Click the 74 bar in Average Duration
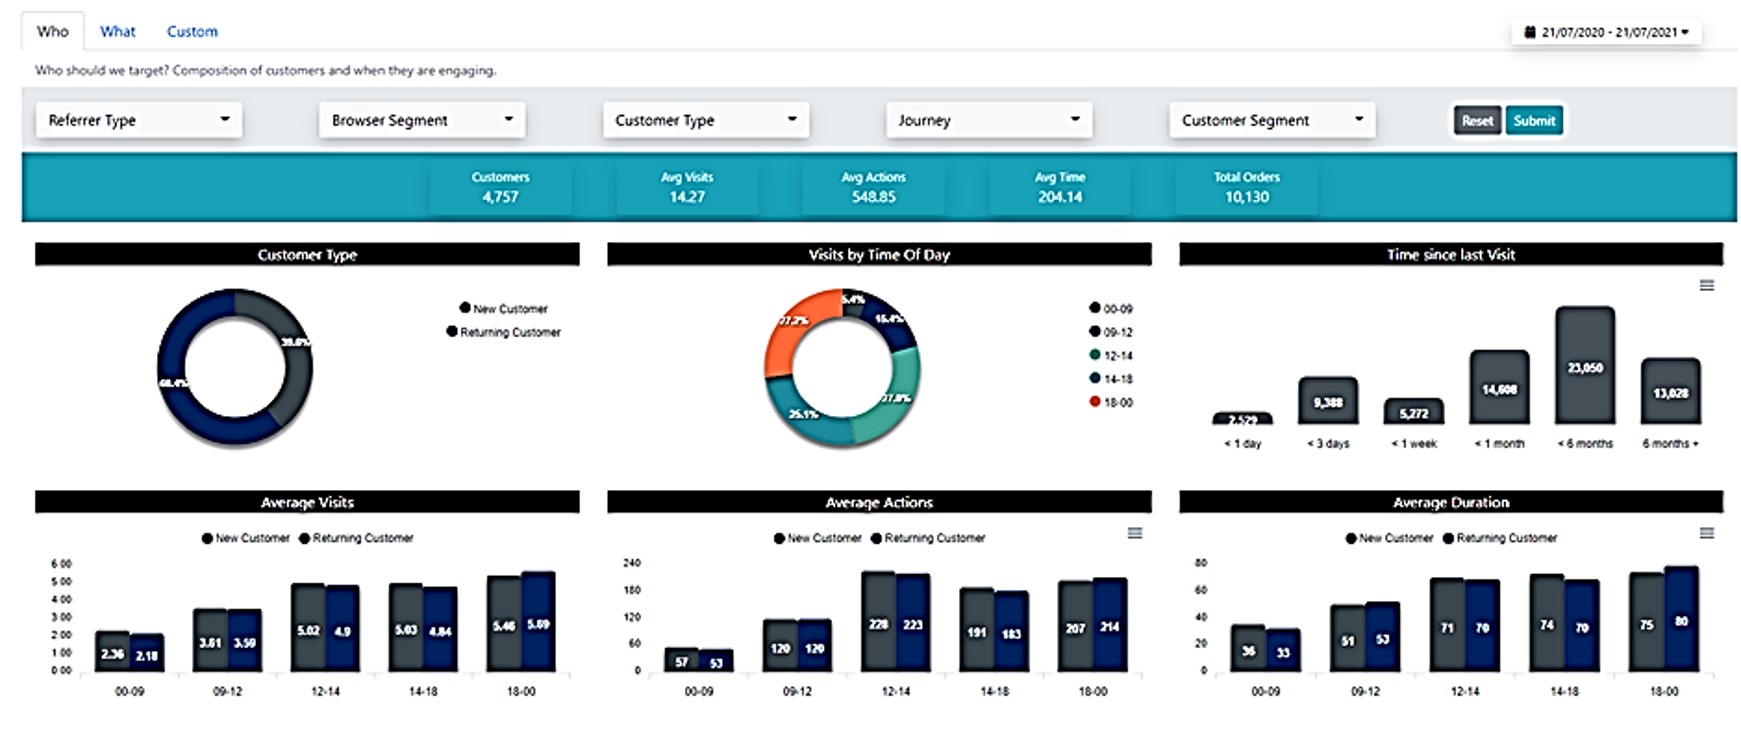 point(1547,623)
